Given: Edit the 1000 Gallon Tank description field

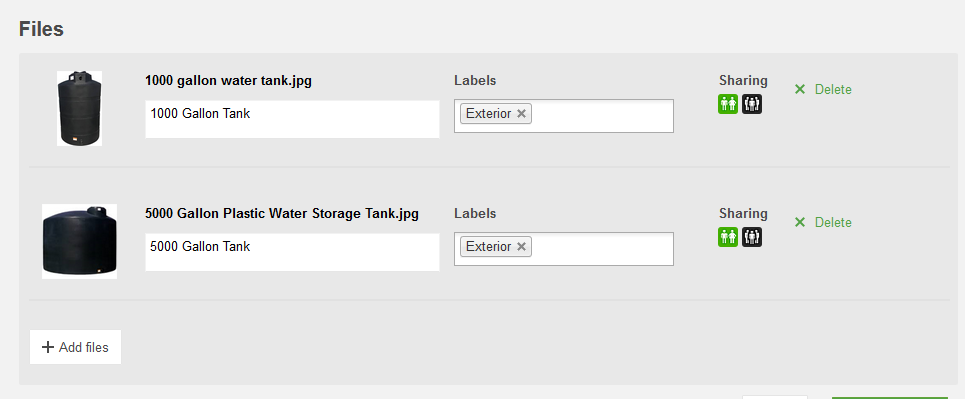Looking at the screenshot, I should tap(292, 119).
